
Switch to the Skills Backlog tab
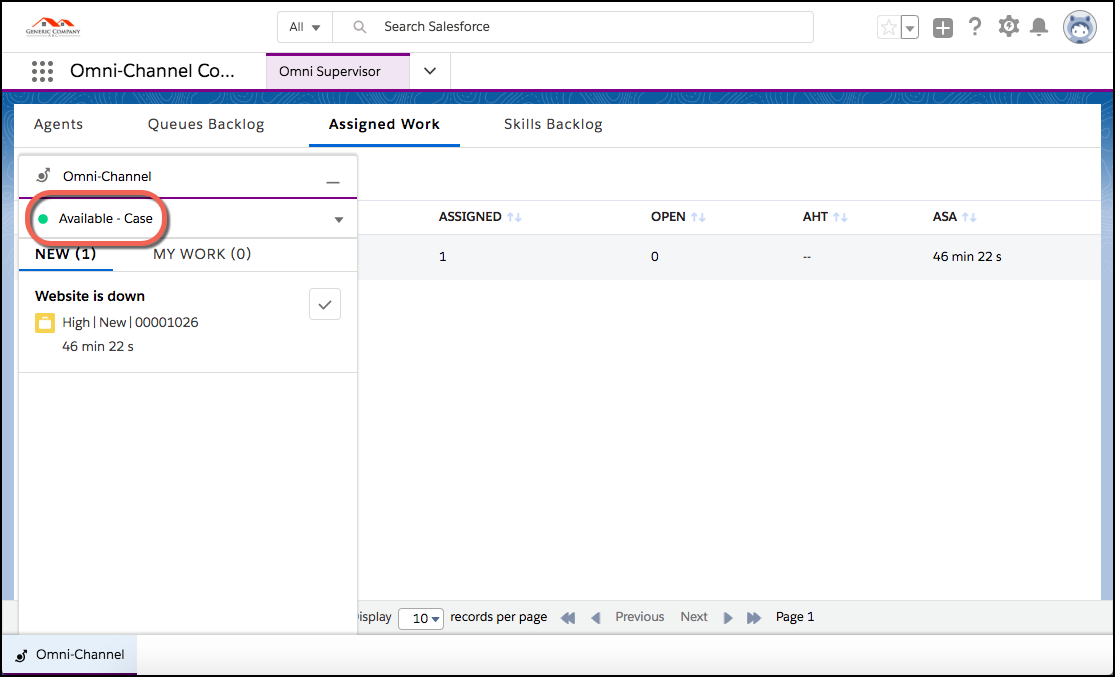tap(553, 124)
